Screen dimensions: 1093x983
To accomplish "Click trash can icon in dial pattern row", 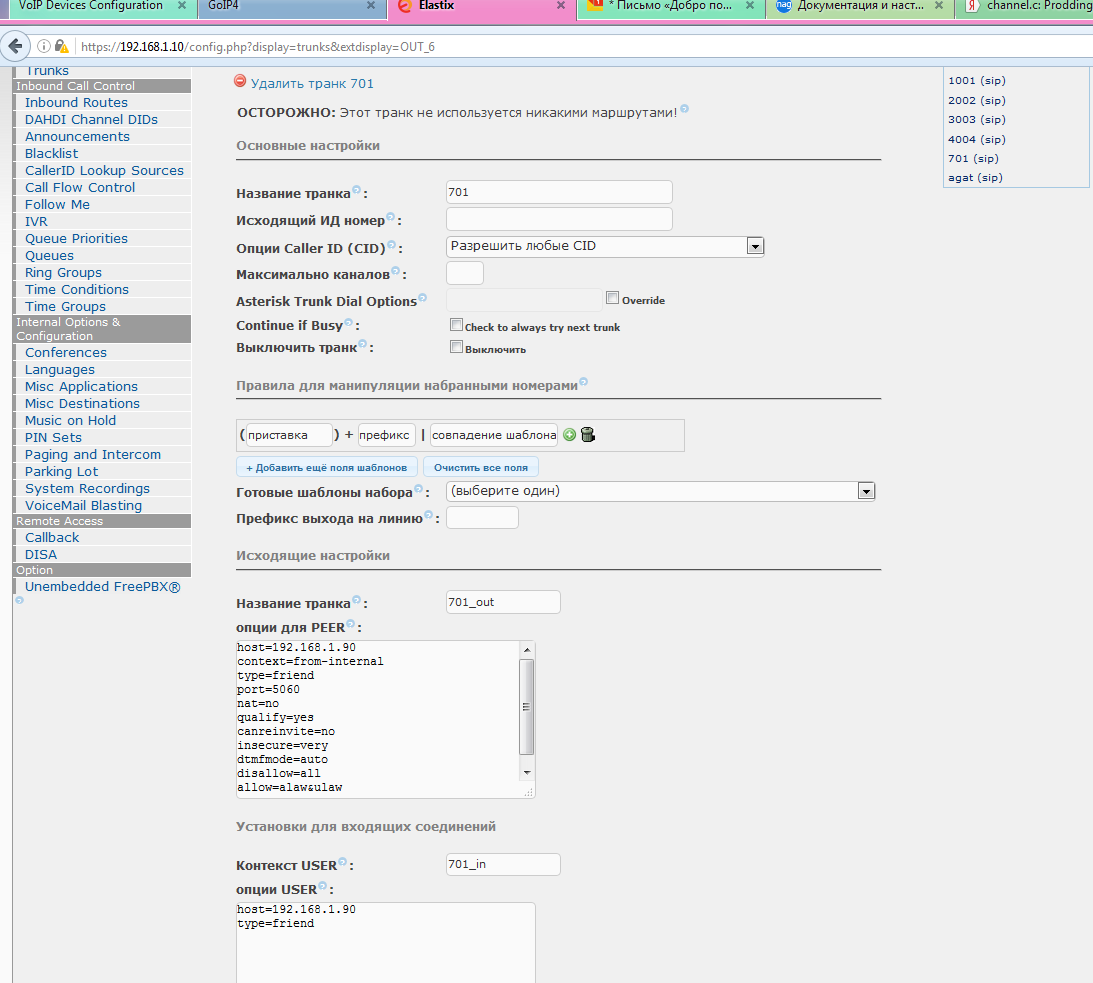I will pos(588,435).
